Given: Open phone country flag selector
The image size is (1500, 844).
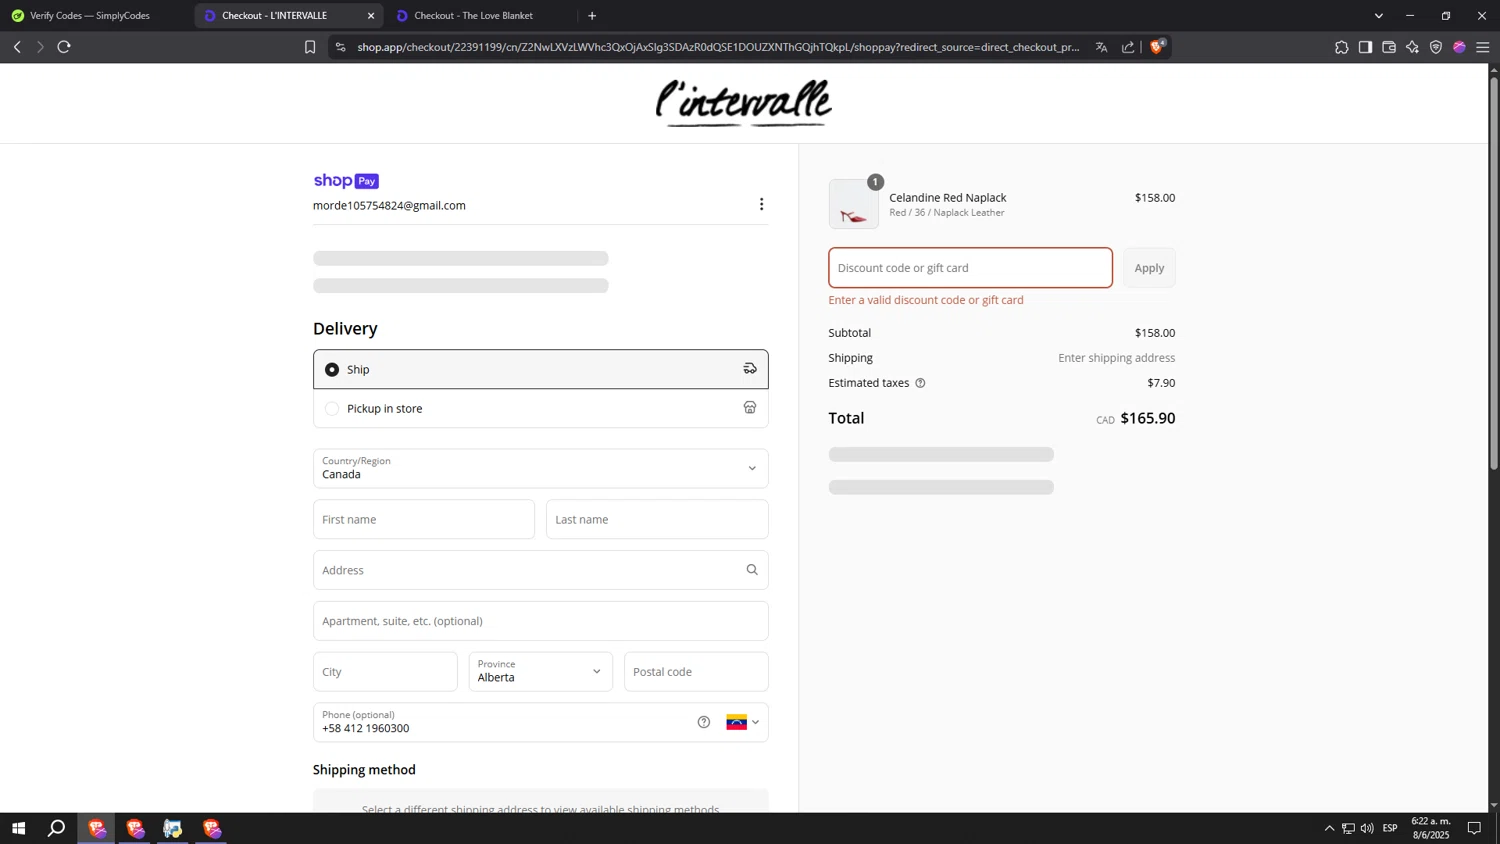Looking at the screenshot, I should coord(742,722).
